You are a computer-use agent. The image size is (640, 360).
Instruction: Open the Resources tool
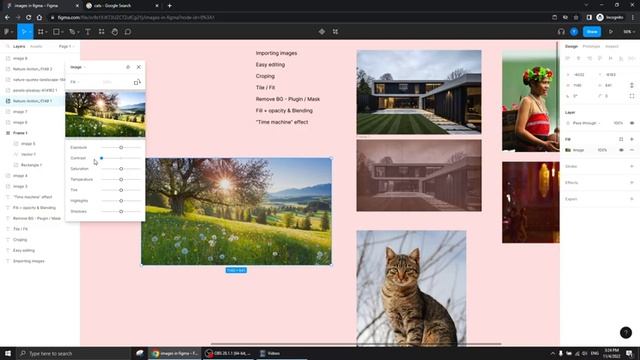[x=101, y=32]
